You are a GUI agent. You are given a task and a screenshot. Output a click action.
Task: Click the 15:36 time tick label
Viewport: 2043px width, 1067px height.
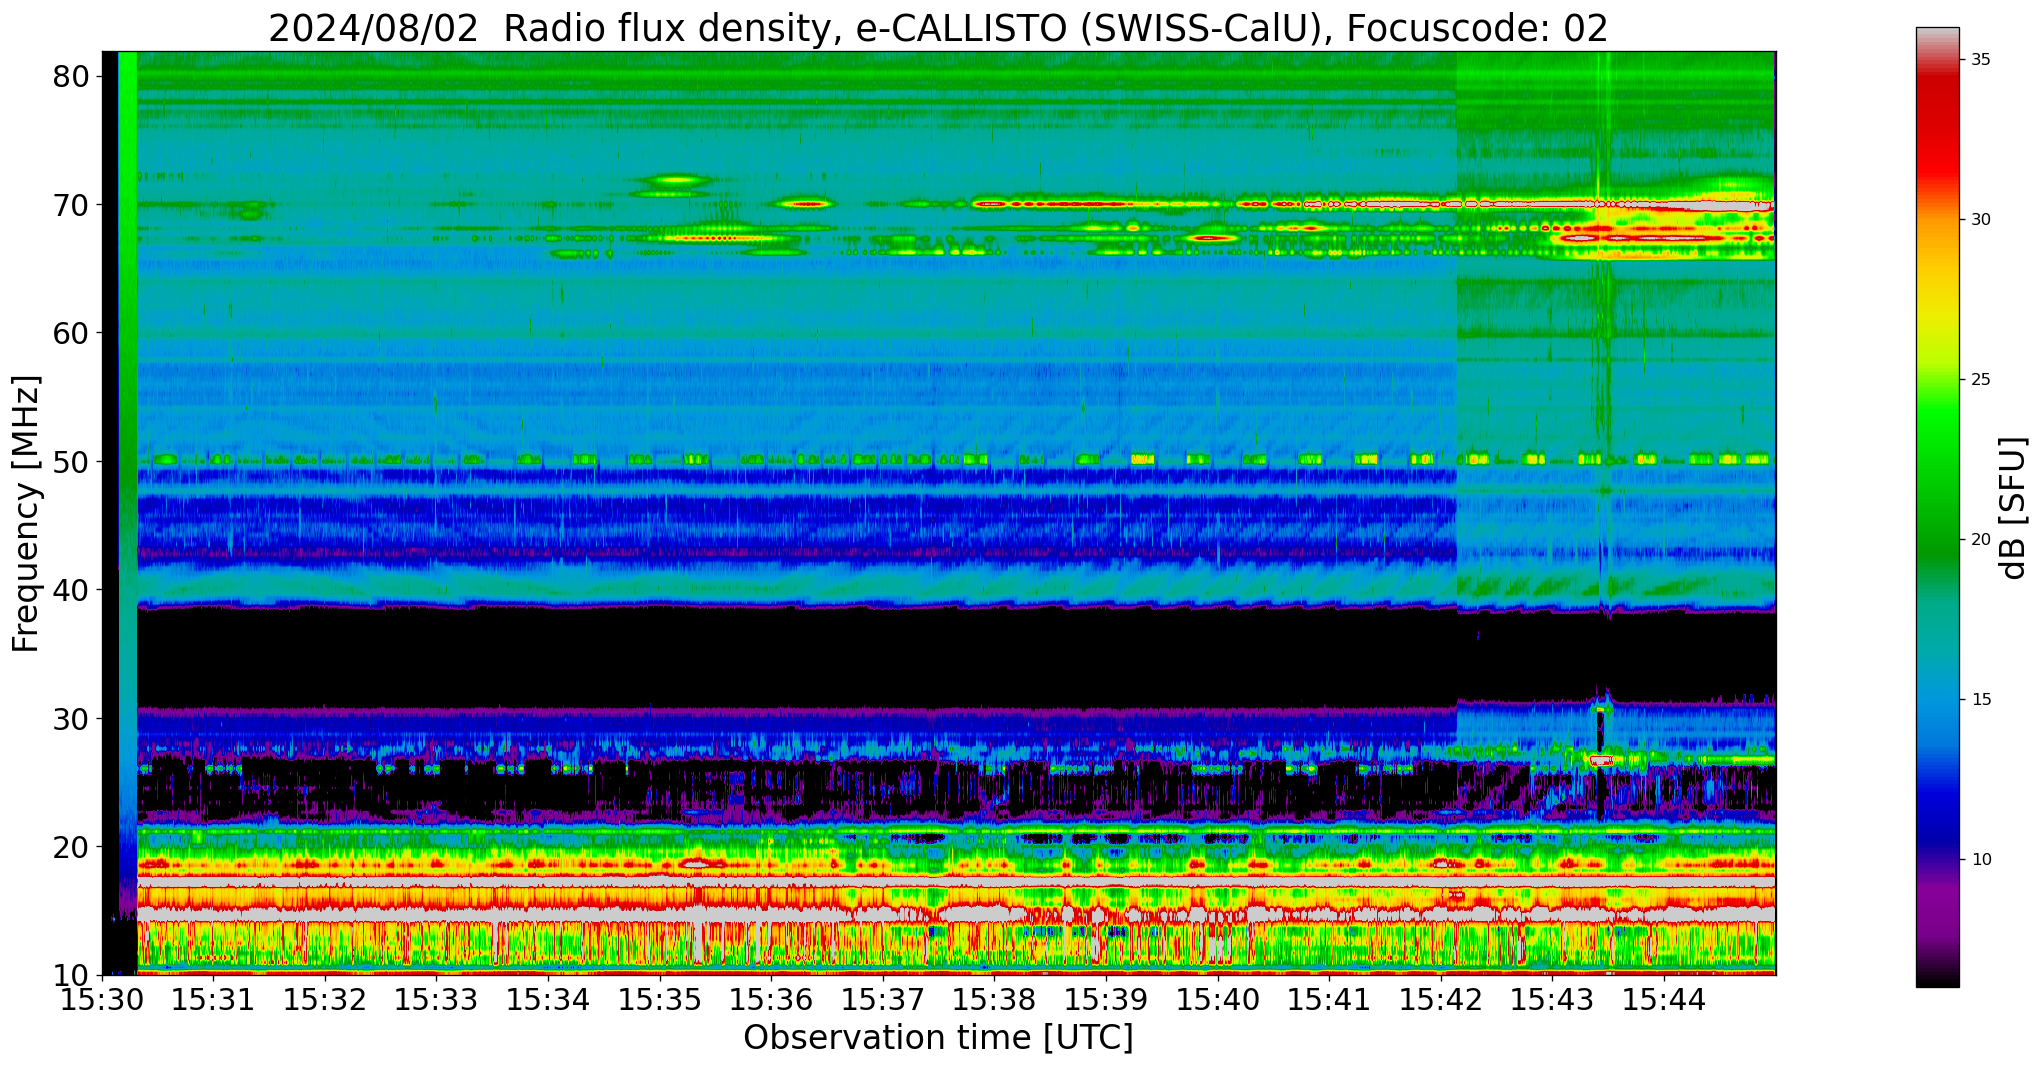[770, 1000]
